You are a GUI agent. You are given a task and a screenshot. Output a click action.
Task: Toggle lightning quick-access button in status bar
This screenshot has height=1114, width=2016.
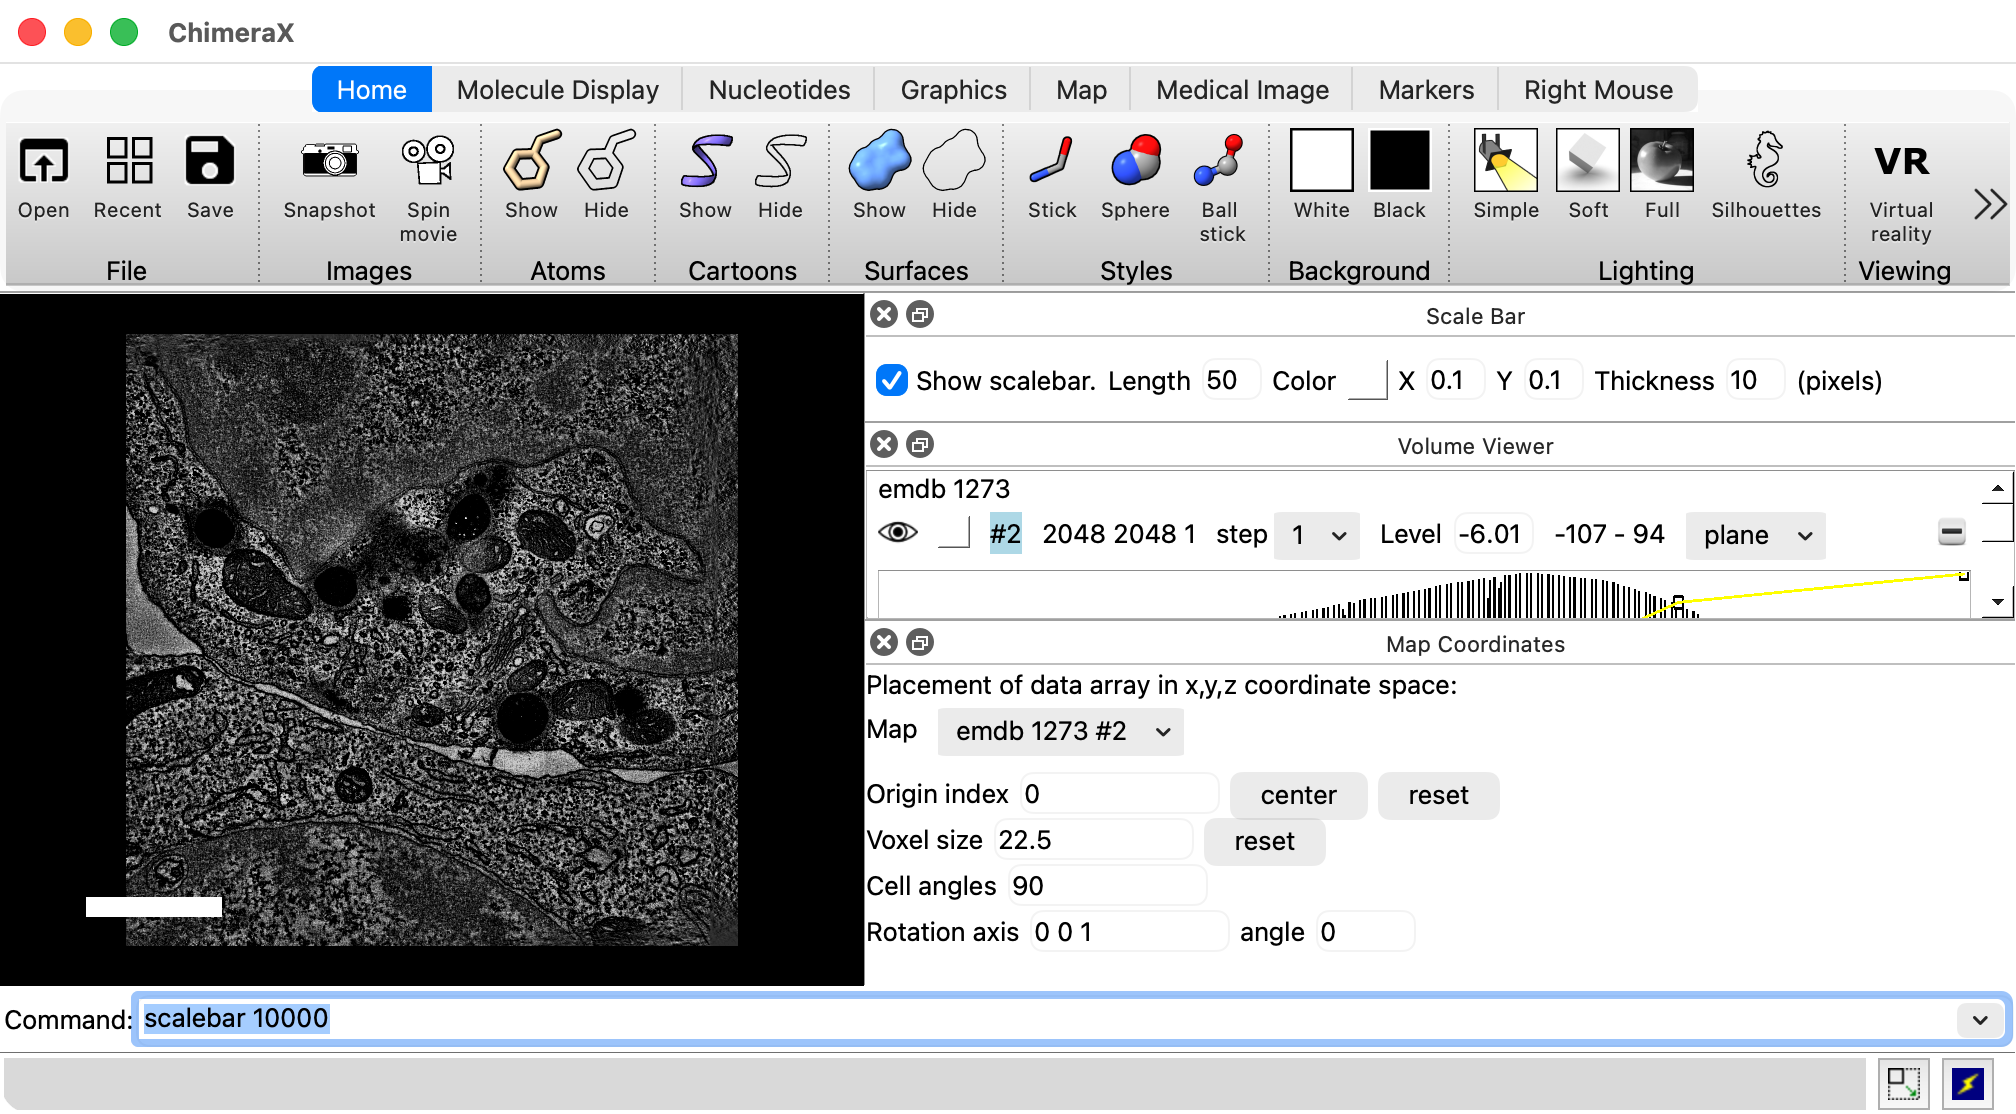(1967, 1083)
